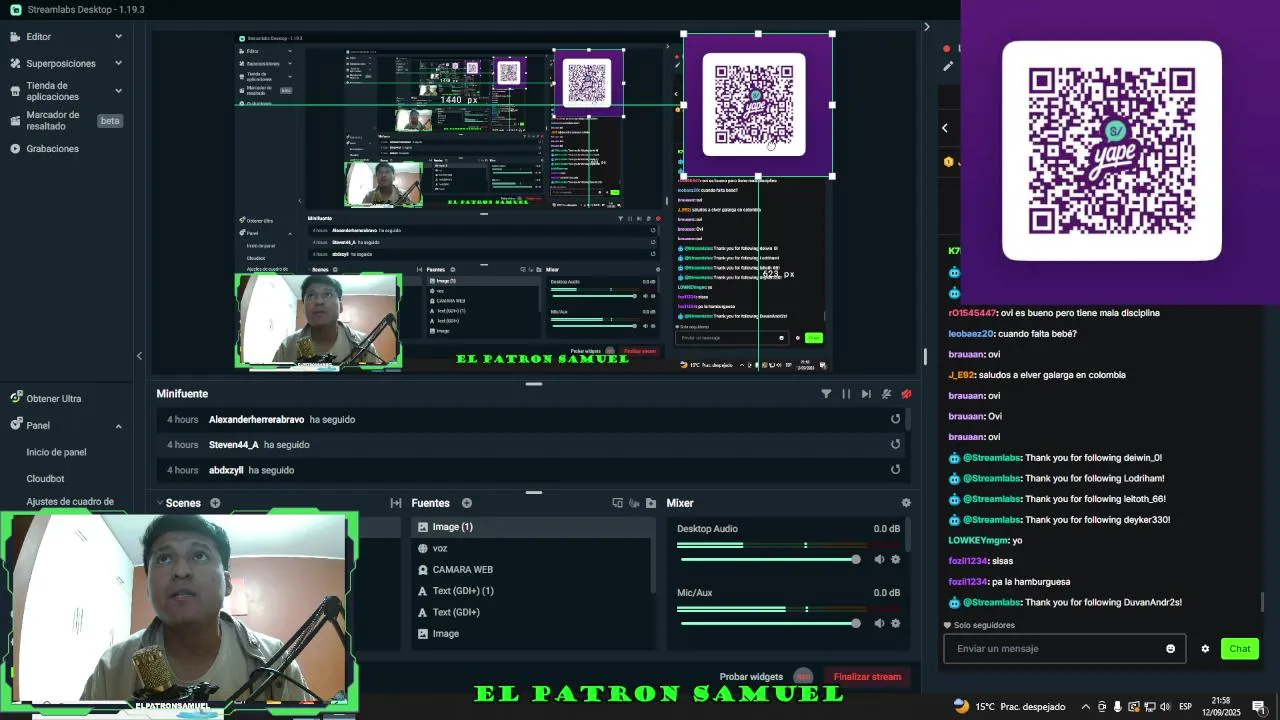
Task: Click Probar widgets
Action: tap(751, 677)
